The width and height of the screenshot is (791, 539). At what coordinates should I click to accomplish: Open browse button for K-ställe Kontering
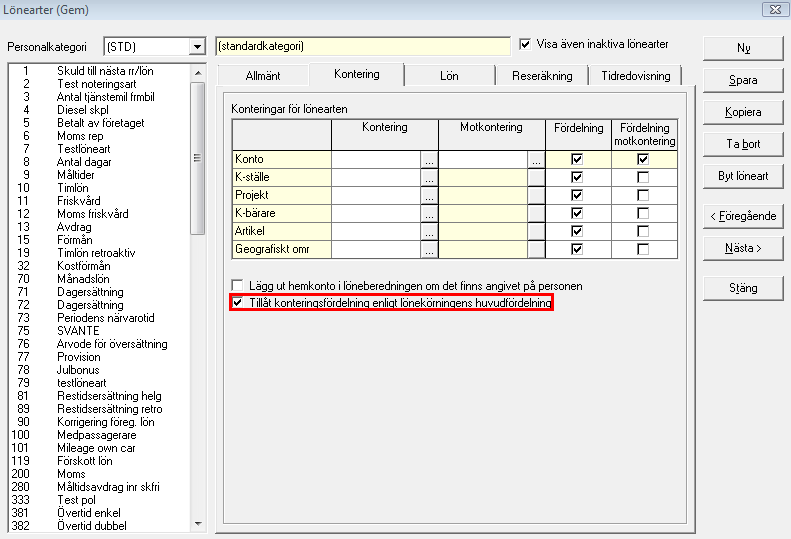(x=429, y=178)
